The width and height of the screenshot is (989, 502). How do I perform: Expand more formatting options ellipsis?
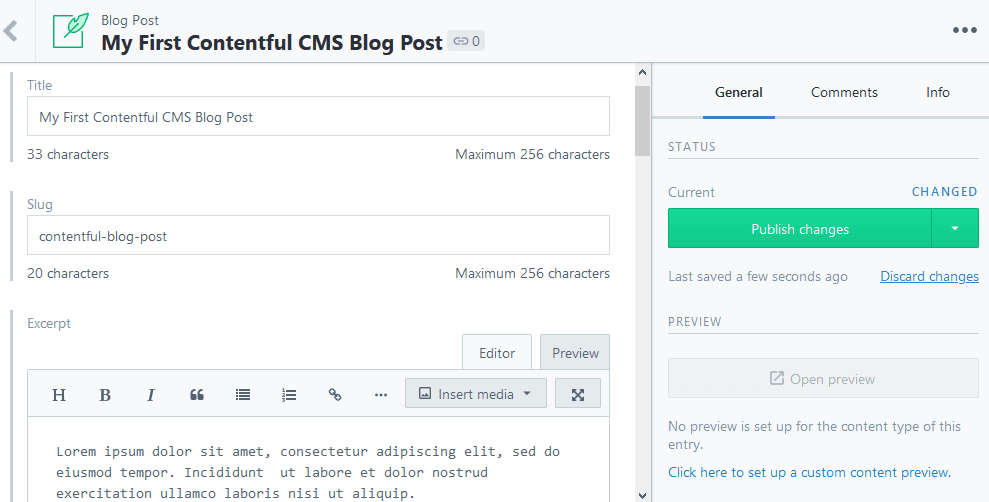(x=381, y=395)
